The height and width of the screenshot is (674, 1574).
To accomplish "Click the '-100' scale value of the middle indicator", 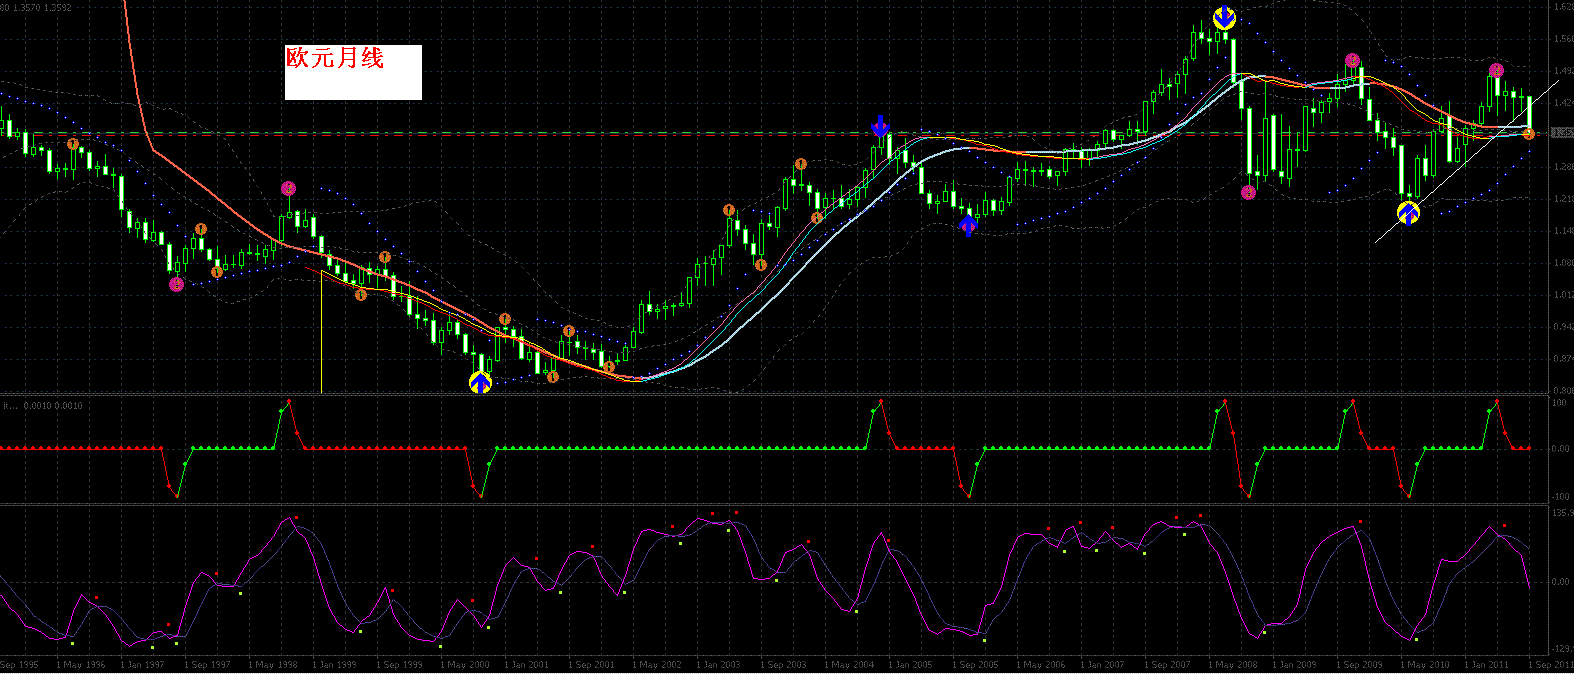I will tap(1560, 497).
